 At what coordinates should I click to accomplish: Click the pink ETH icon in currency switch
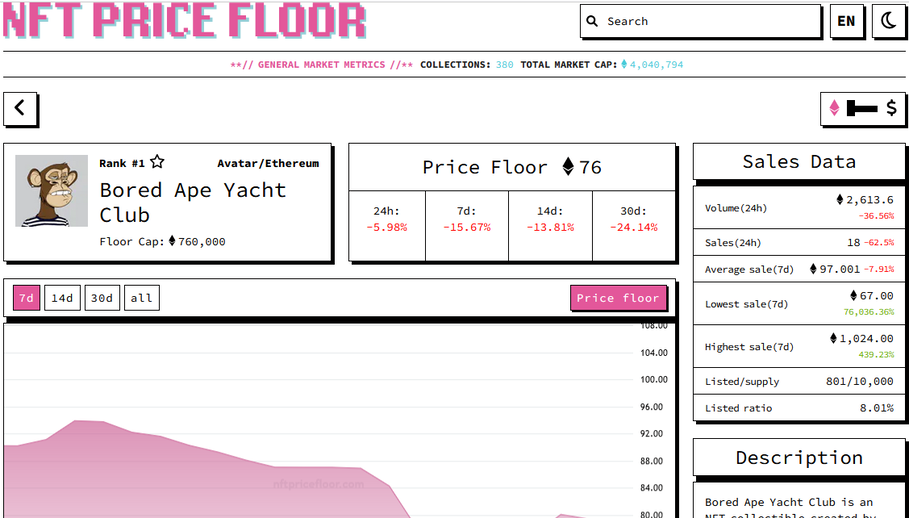(x=834, y=108)
